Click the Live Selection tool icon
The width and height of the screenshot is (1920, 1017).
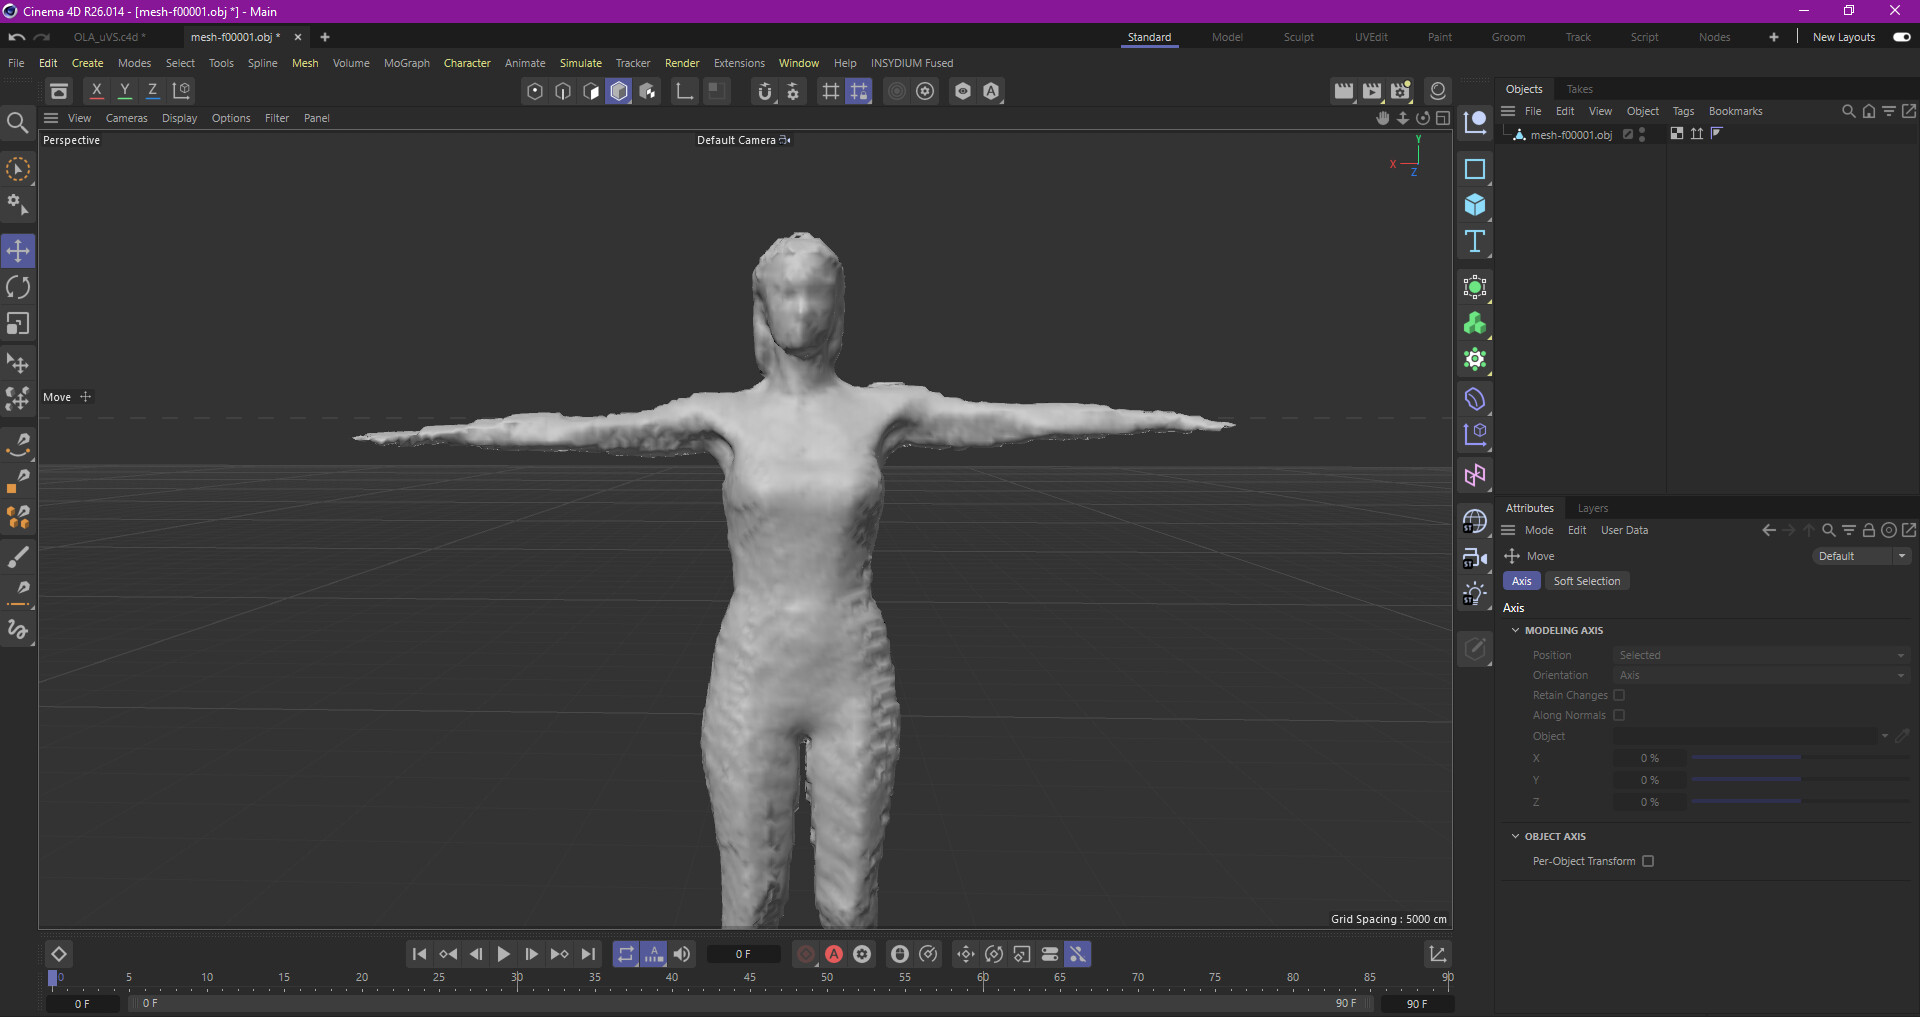click(x=18, y=170)
